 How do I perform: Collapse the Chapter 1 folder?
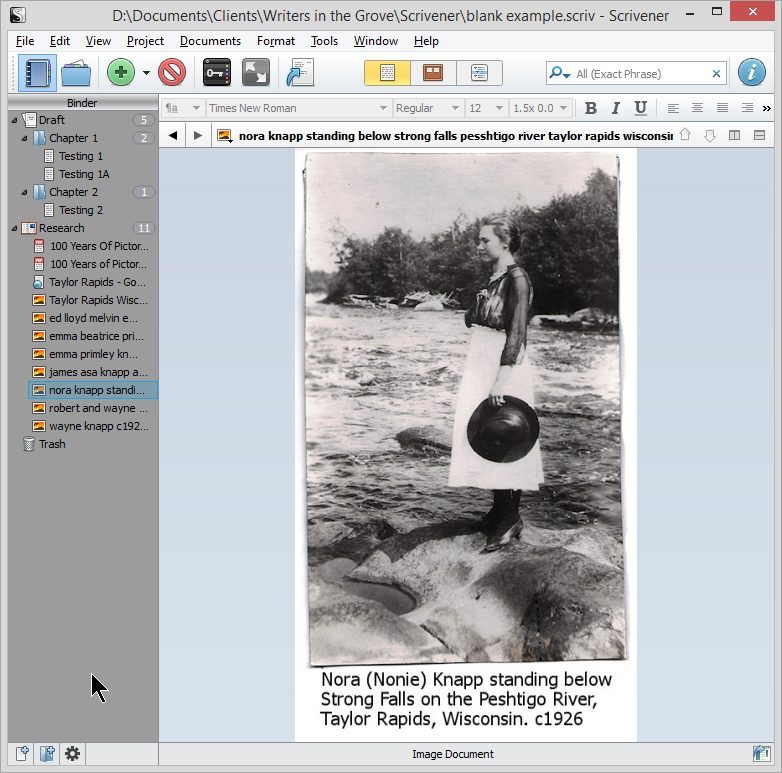[x=24, y=138]
